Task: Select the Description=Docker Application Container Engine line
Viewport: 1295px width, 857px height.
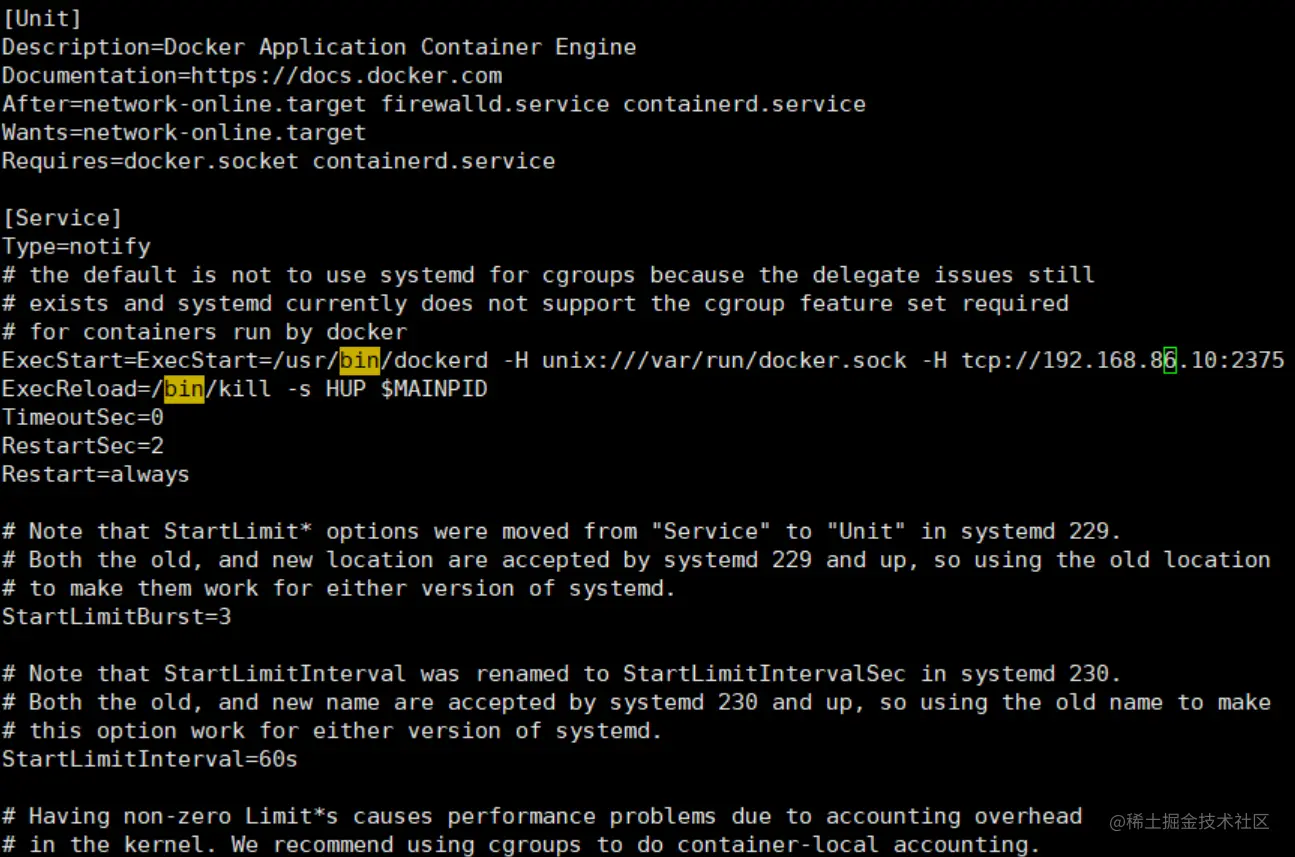Action: [319, 47]
